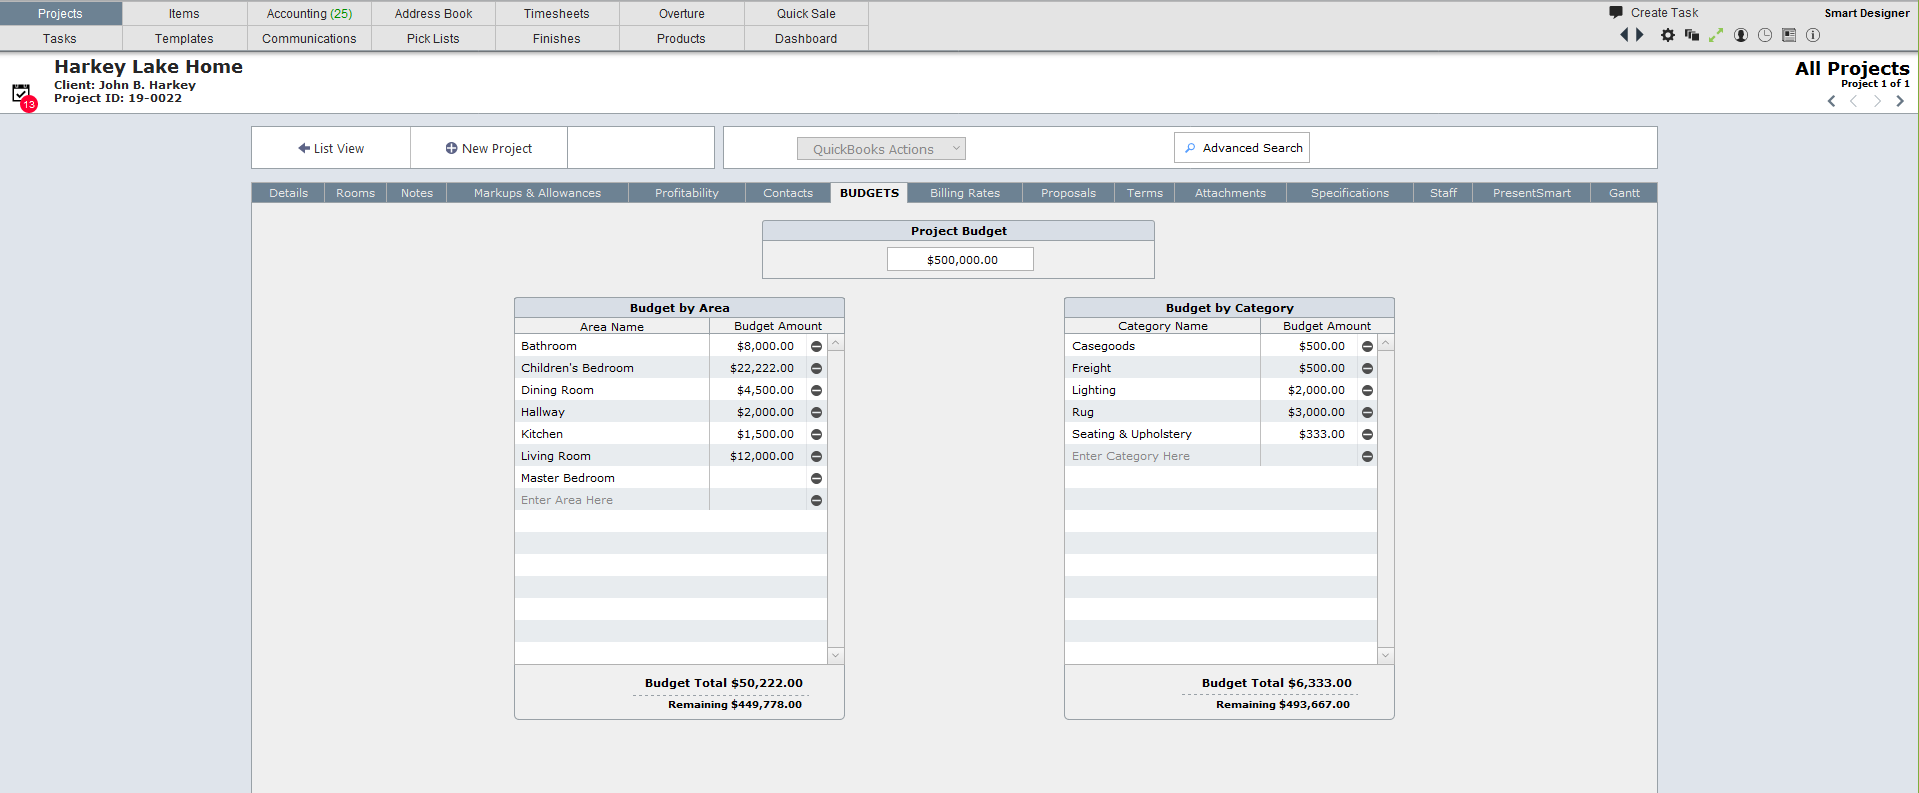Click the info circle icon

1813,35
